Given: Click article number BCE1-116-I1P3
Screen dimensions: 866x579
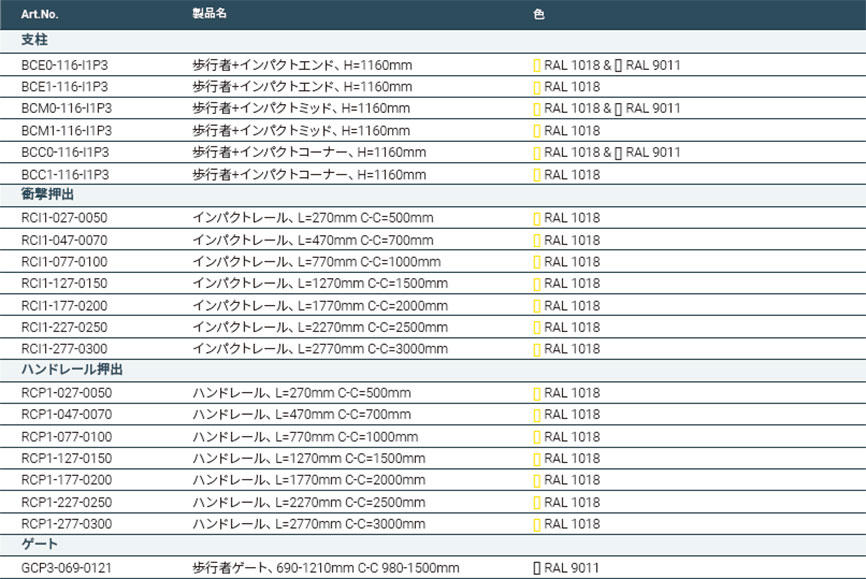Looking at the screenshot, I should tap(65, 87).
